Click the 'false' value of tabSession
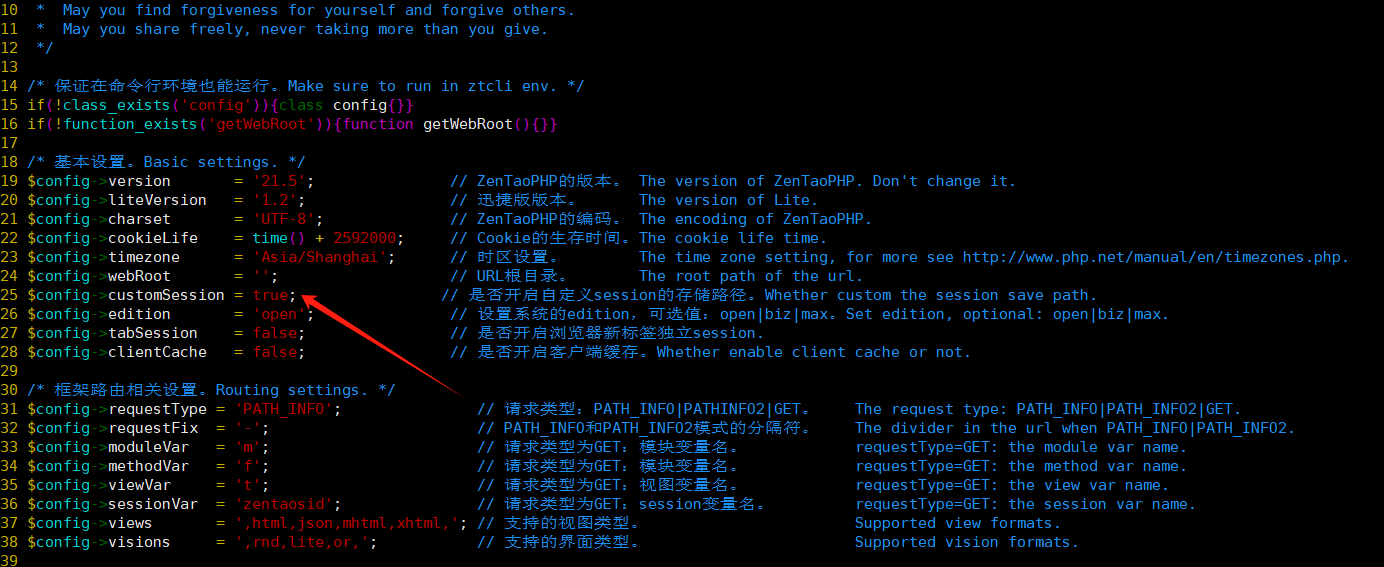The width and height of the screenshot is (1384, 567). 274,333
